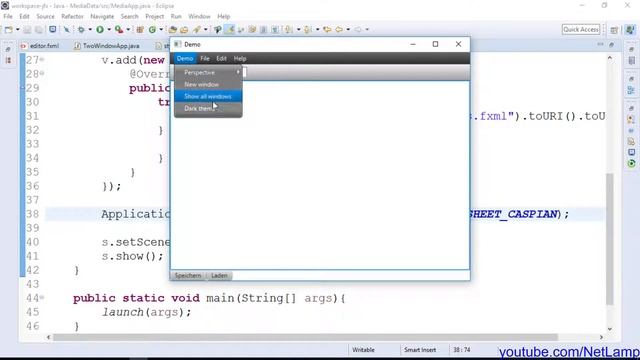Click the Laden button

(x=219, y=276)
